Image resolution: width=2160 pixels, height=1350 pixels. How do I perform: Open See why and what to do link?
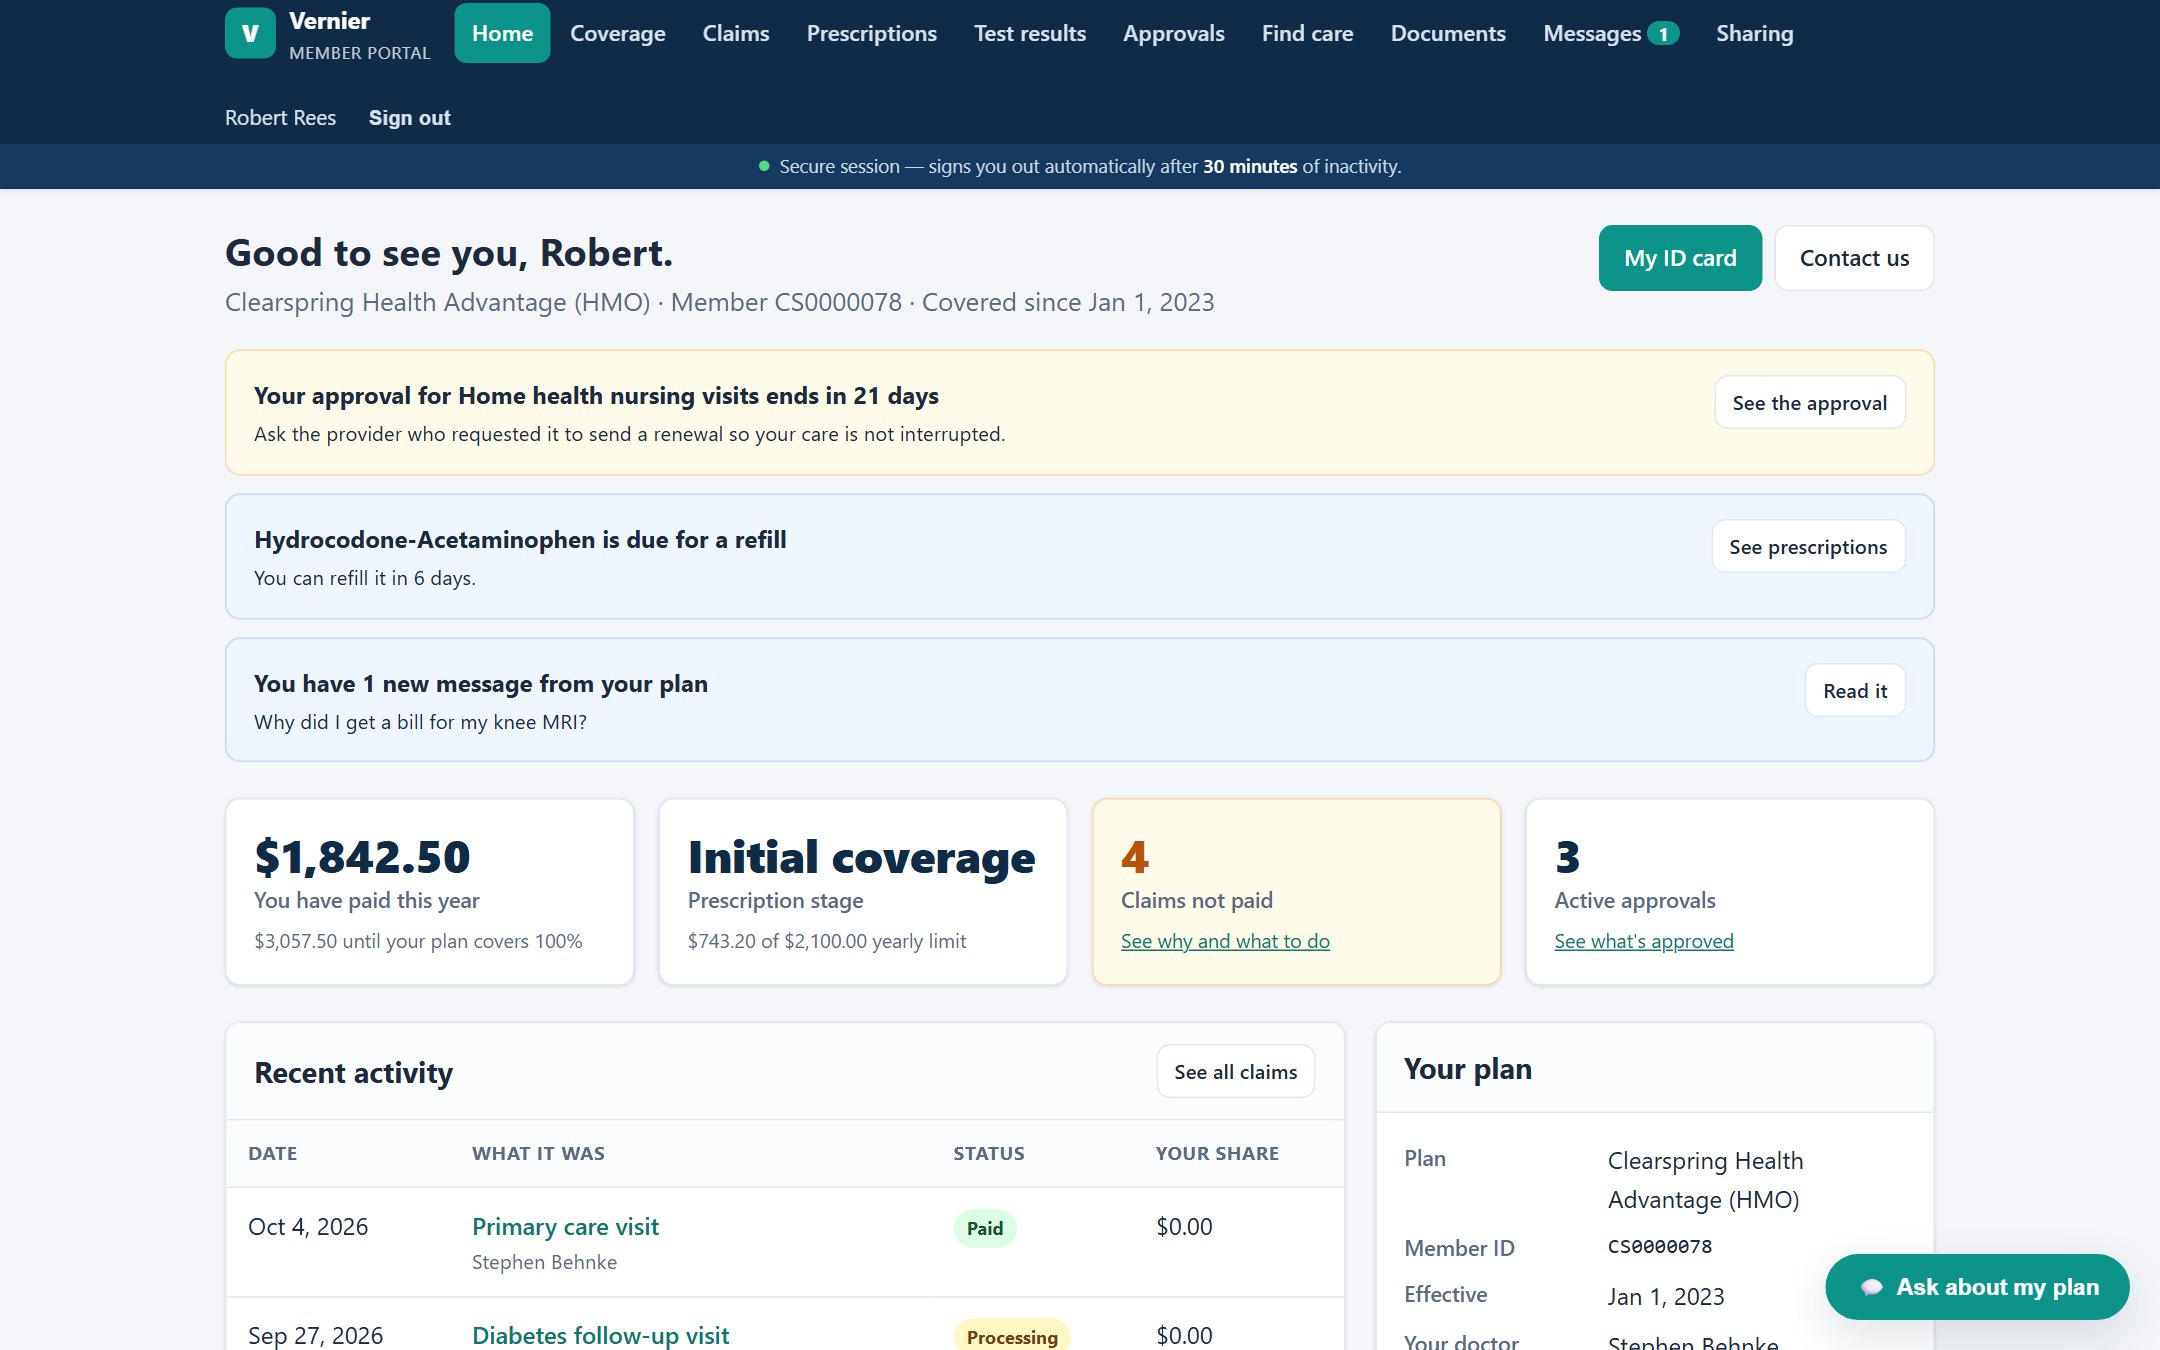point(1225,941)
